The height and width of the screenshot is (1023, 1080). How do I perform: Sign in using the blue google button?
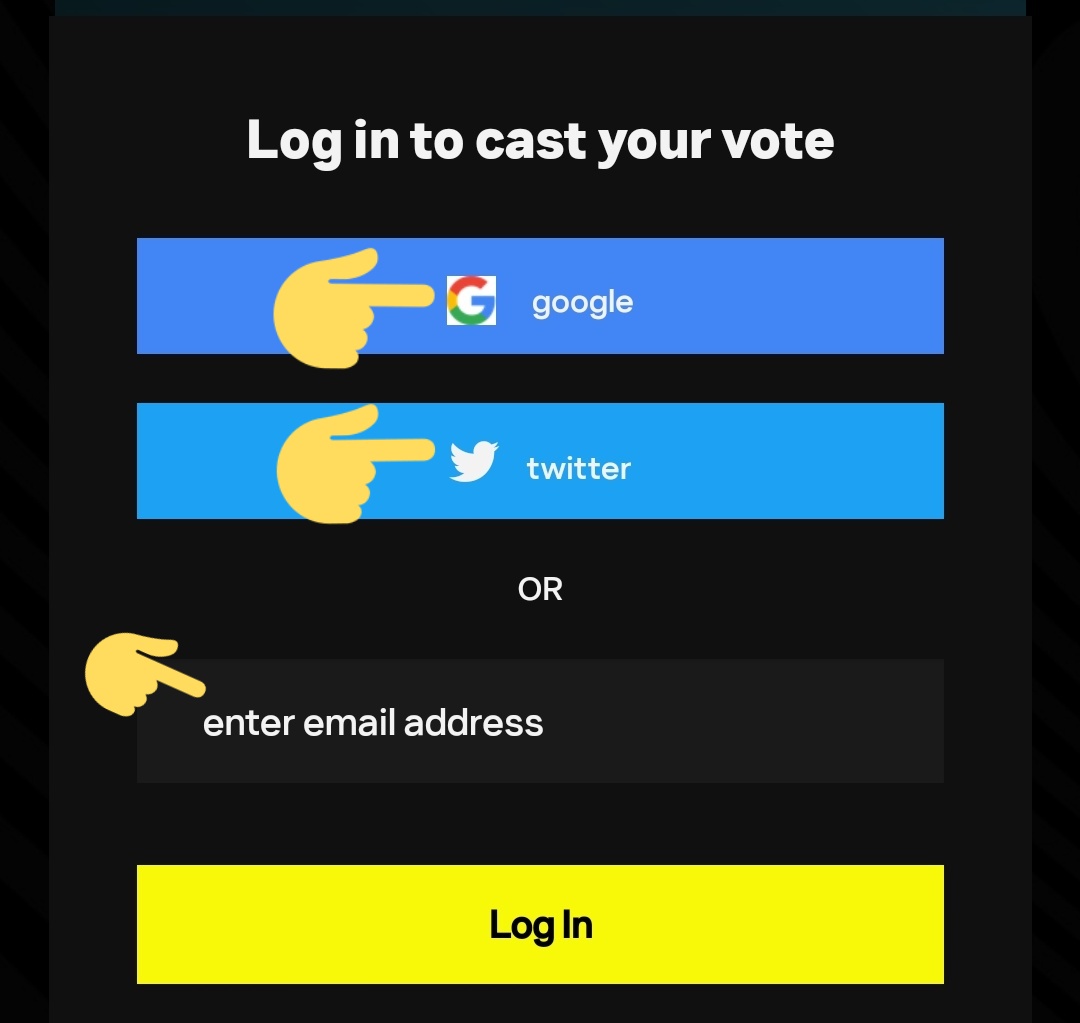(540, 296)
